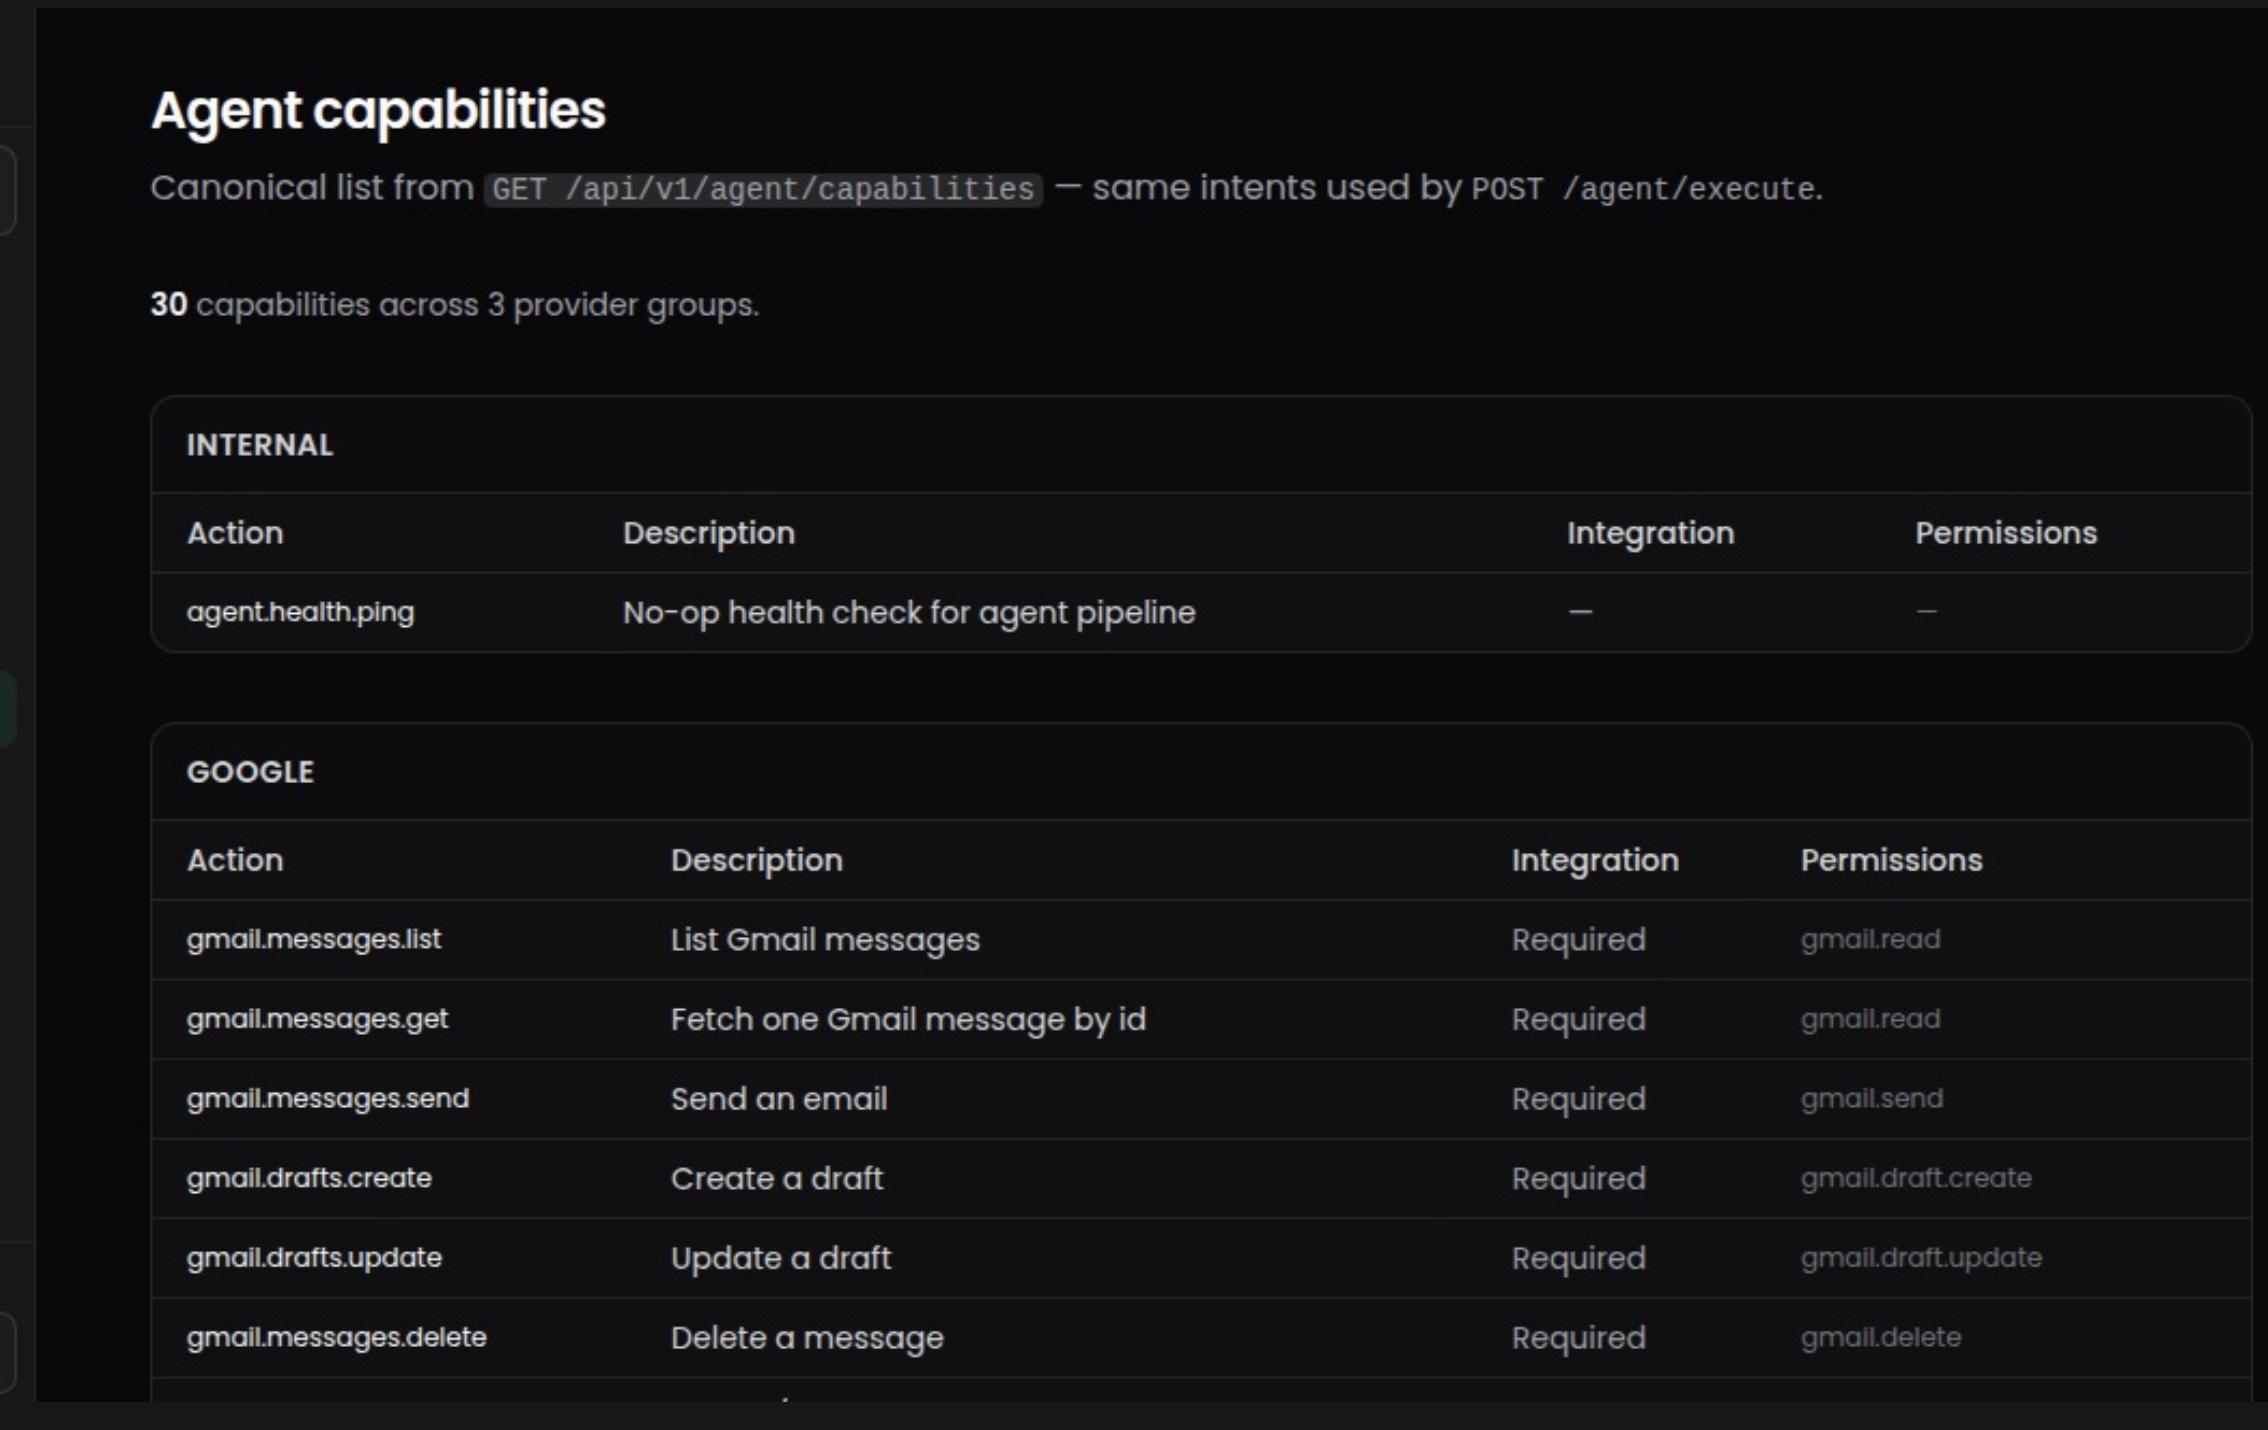Click the gmail.messages.delete action
Viewport: 2268px width, 1430px height.
[336, 1337]
